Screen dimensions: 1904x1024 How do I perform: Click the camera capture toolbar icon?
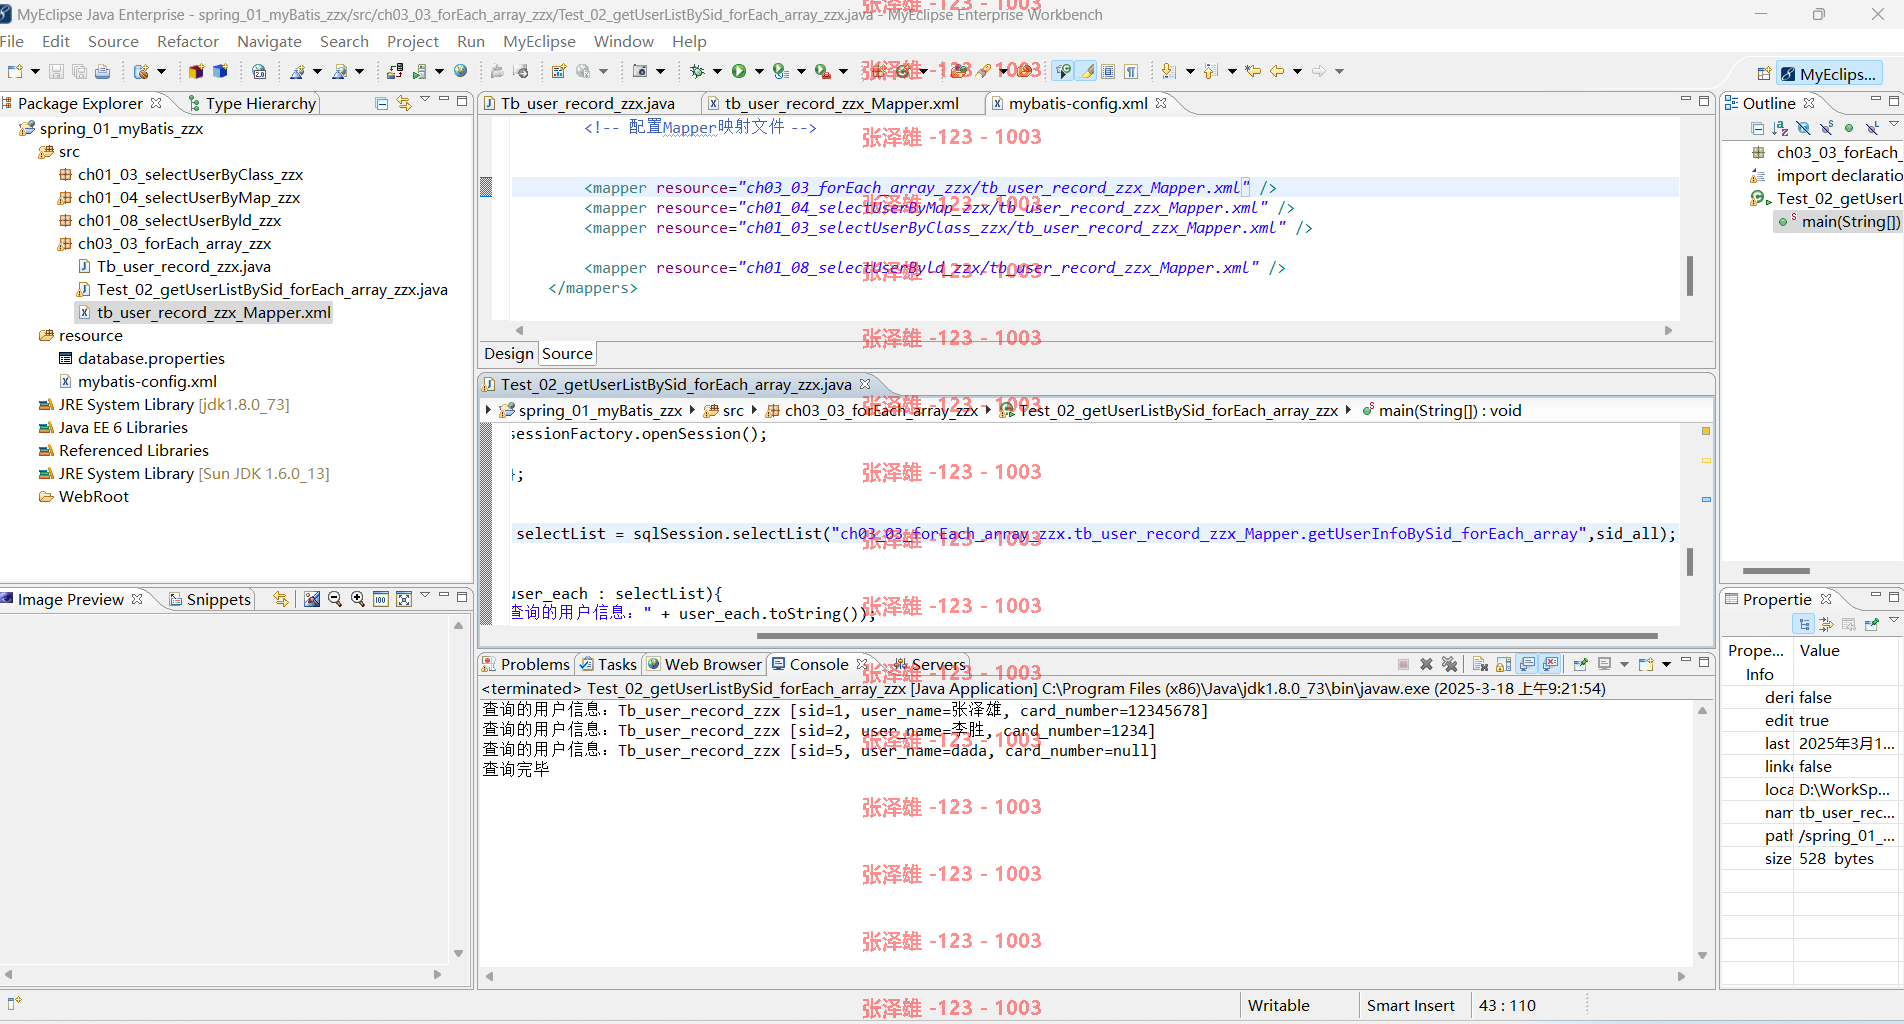pos(640,71)
